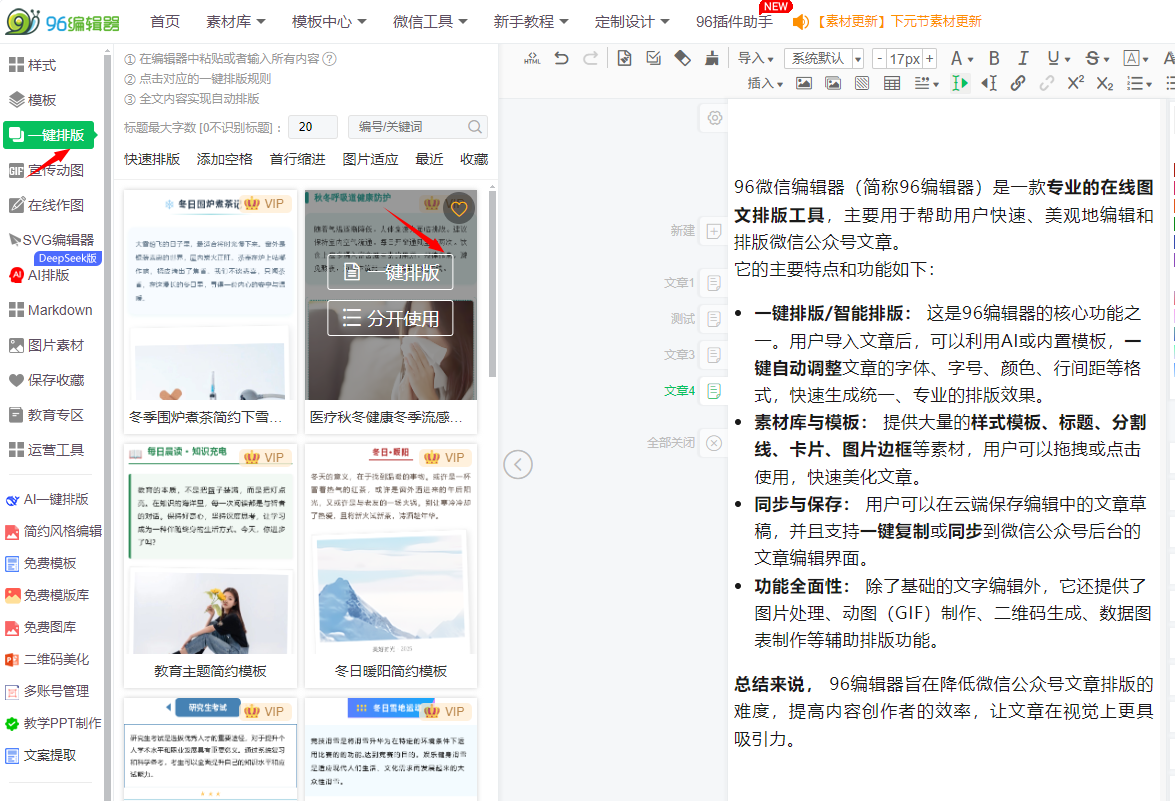Apply bold formatting to text
Viewport: 1175px width, 801px height.
[994, 59]
